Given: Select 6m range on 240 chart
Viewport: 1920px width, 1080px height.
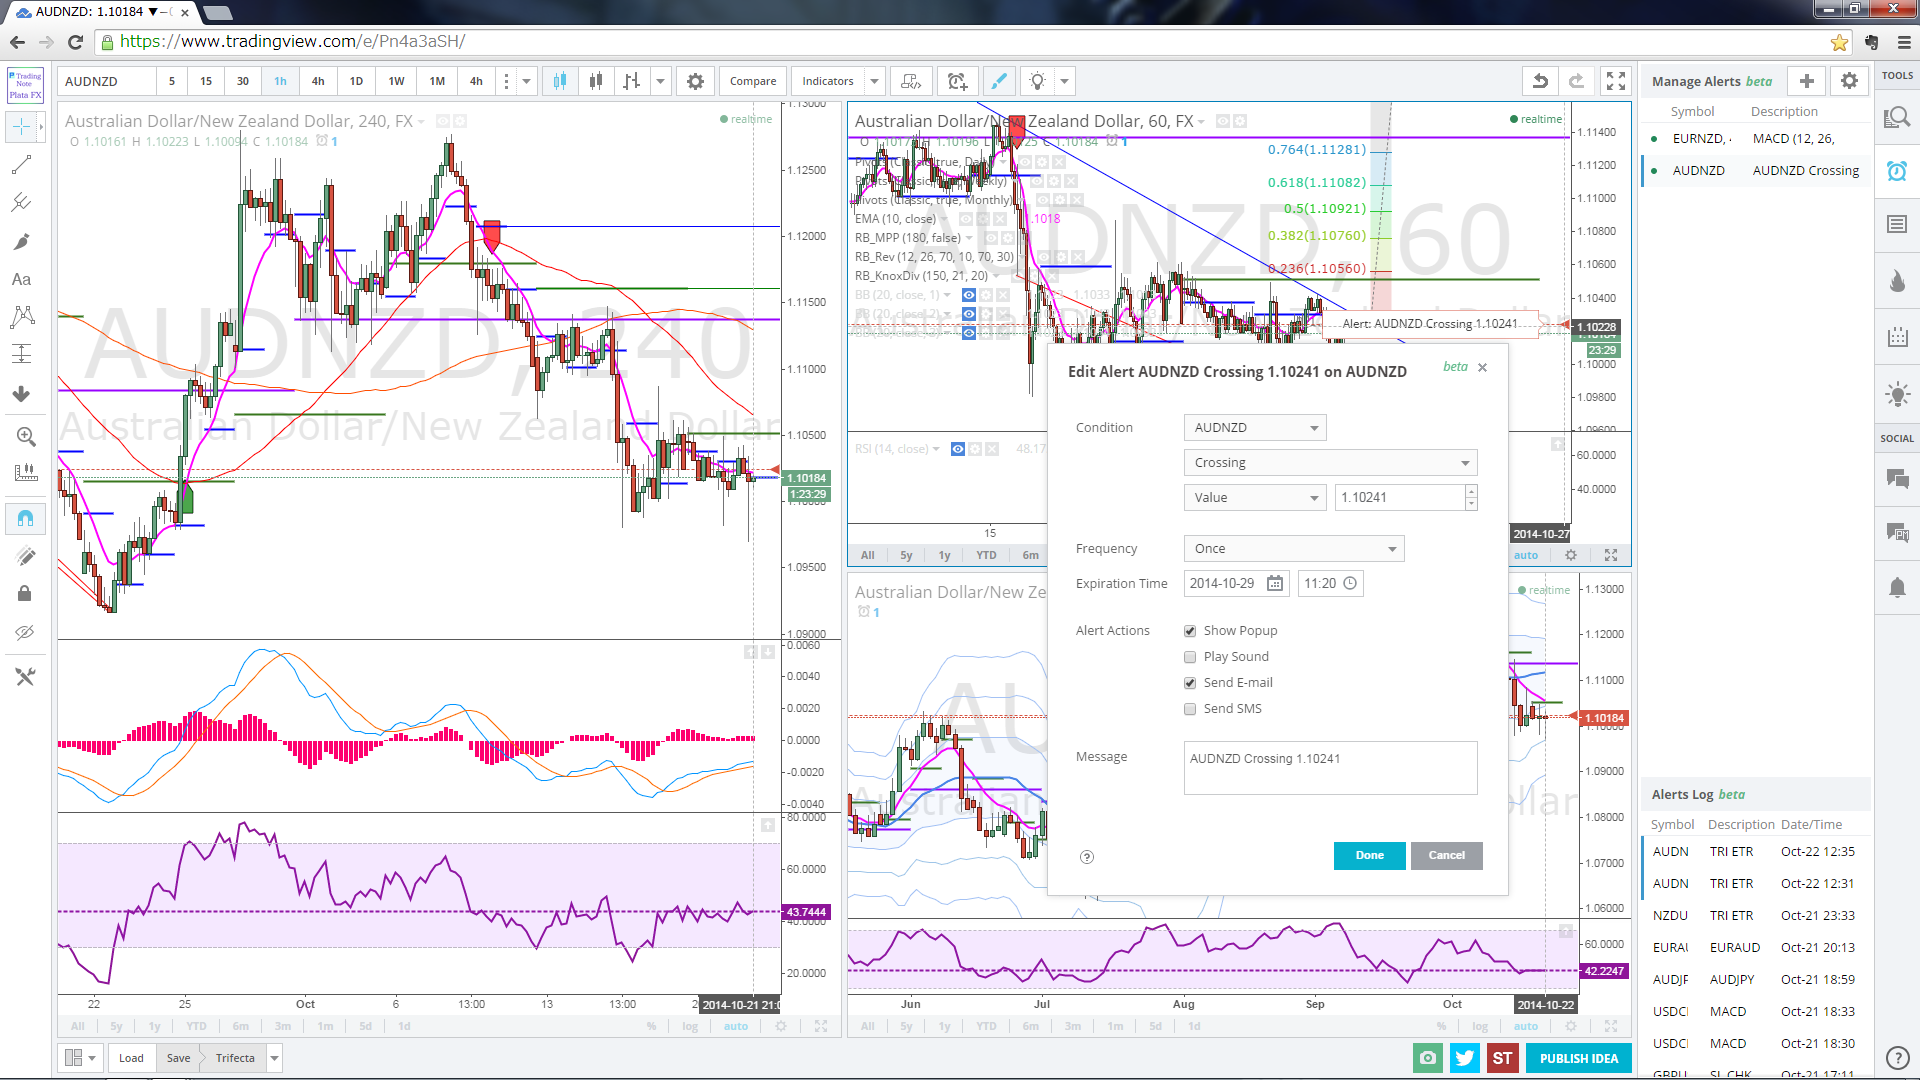Looking at the screenshot, I should click(240, 1026).
